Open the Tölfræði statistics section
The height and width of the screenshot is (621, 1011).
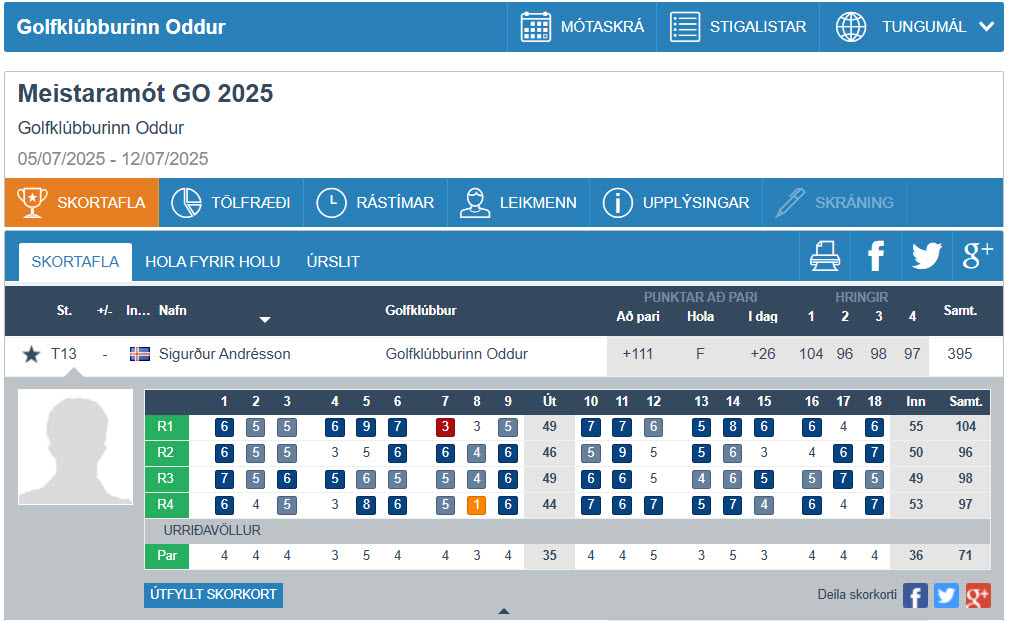231,203
